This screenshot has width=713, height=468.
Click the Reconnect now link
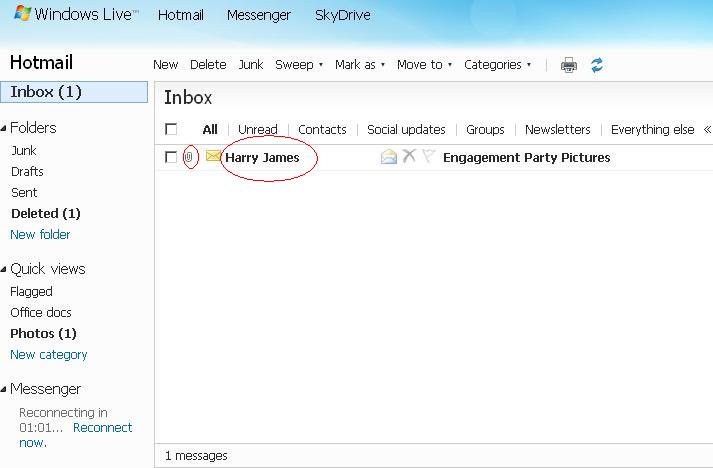click(x=102, y=428)
